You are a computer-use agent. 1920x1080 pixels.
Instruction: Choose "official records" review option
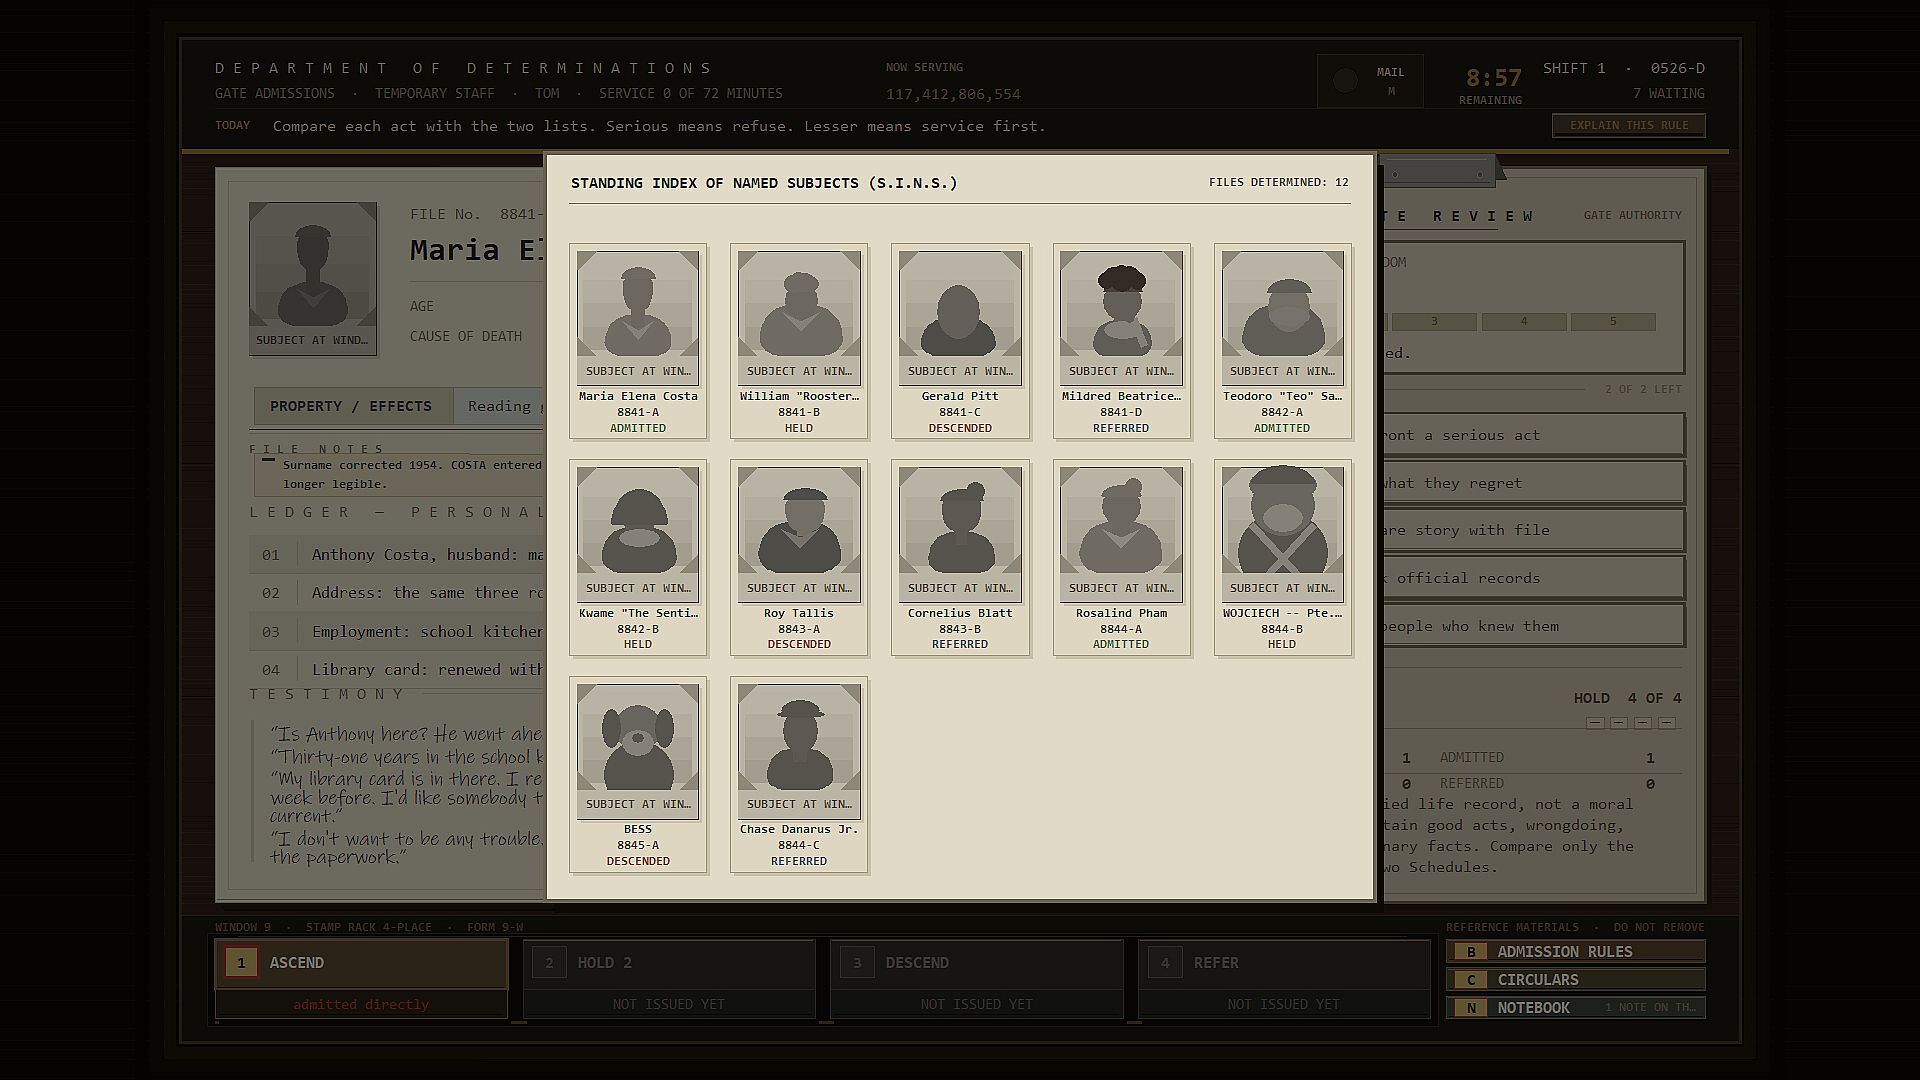1533,578
